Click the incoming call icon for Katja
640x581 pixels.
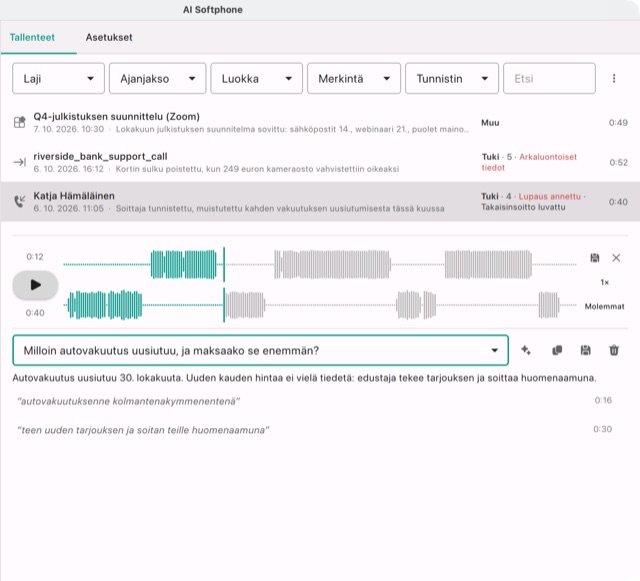(x=19, y=201)
